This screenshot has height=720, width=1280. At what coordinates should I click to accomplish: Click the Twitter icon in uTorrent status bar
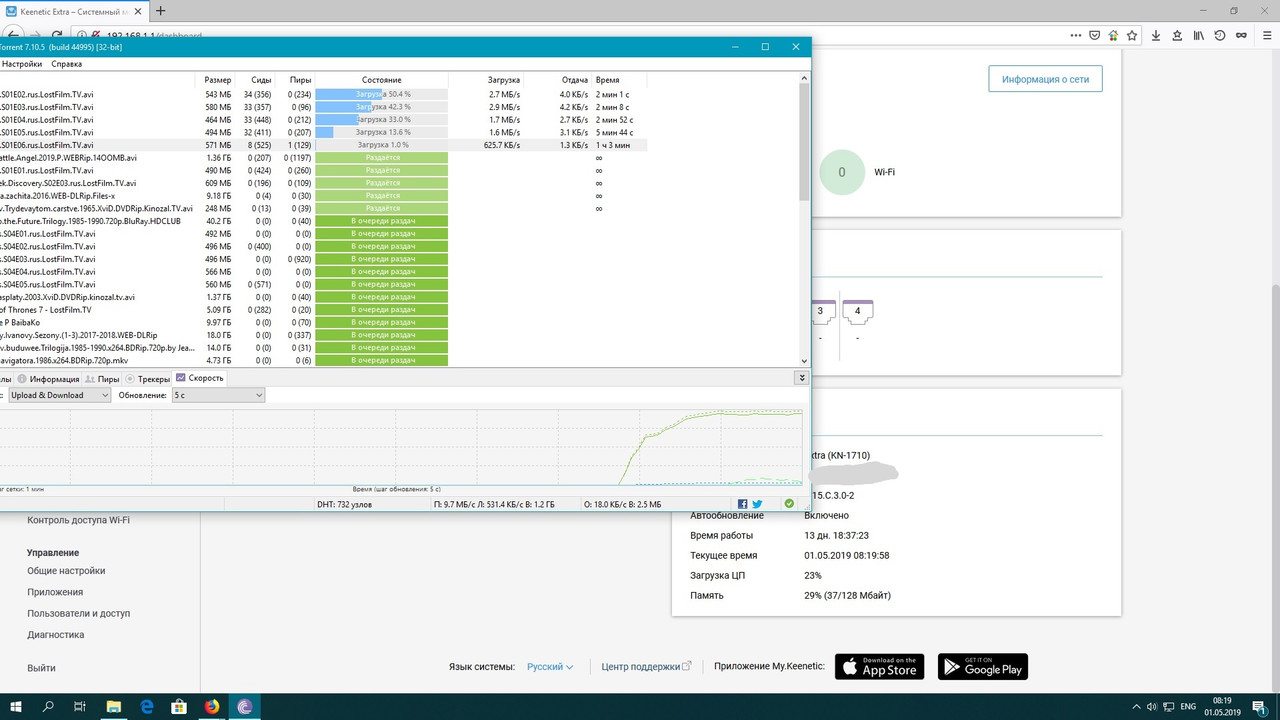coord(757,504)
